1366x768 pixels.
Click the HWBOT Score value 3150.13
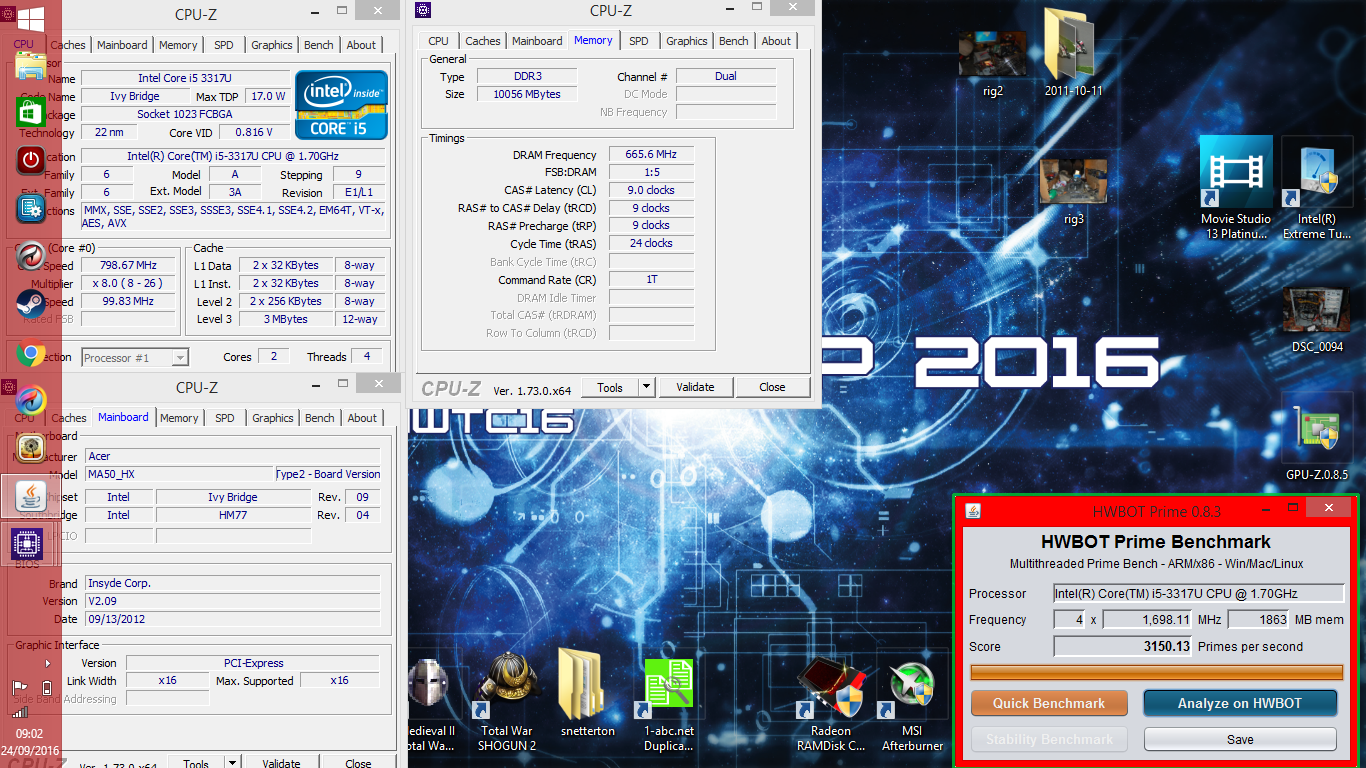click(1123, 646)
